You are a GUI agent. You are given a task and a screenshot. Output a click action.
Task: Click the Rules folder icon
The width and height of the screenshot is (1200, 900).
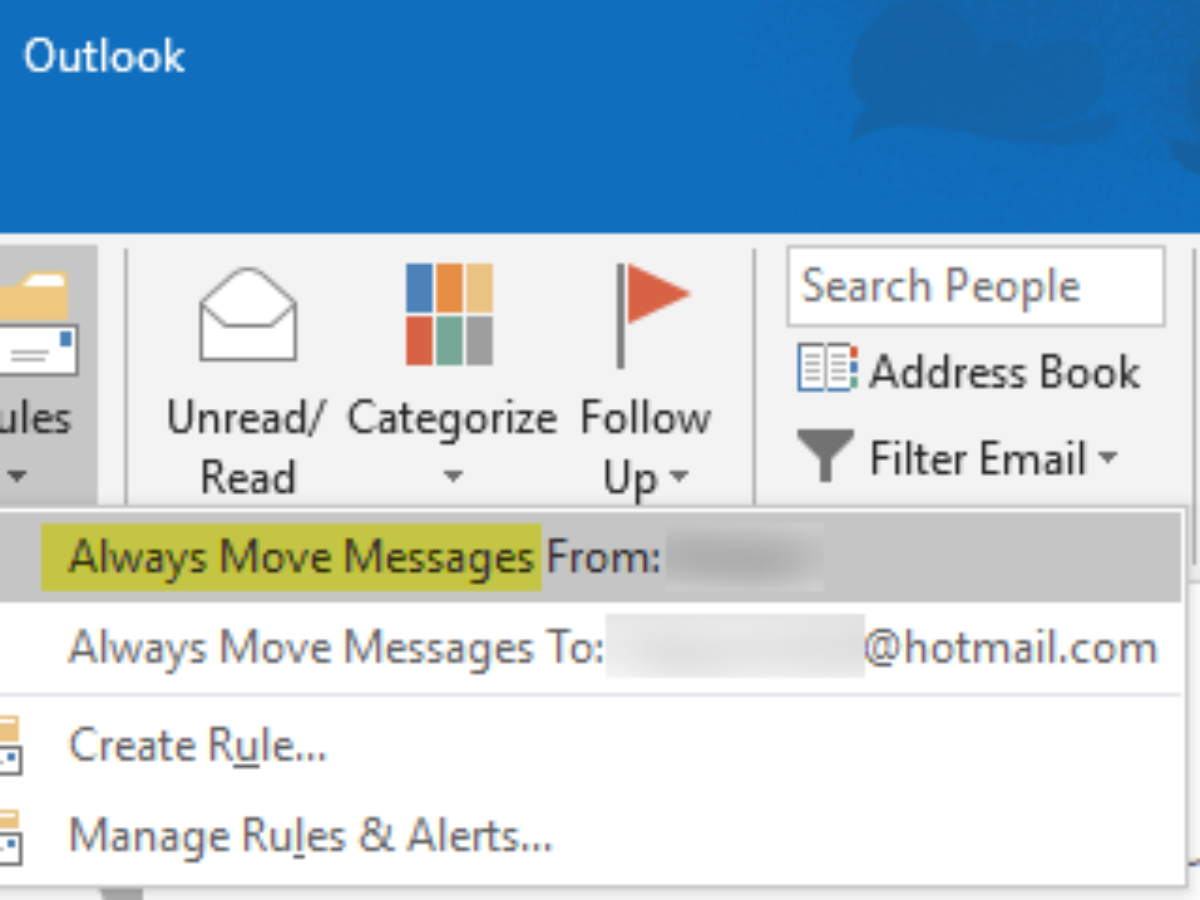(x=38, y=322)
